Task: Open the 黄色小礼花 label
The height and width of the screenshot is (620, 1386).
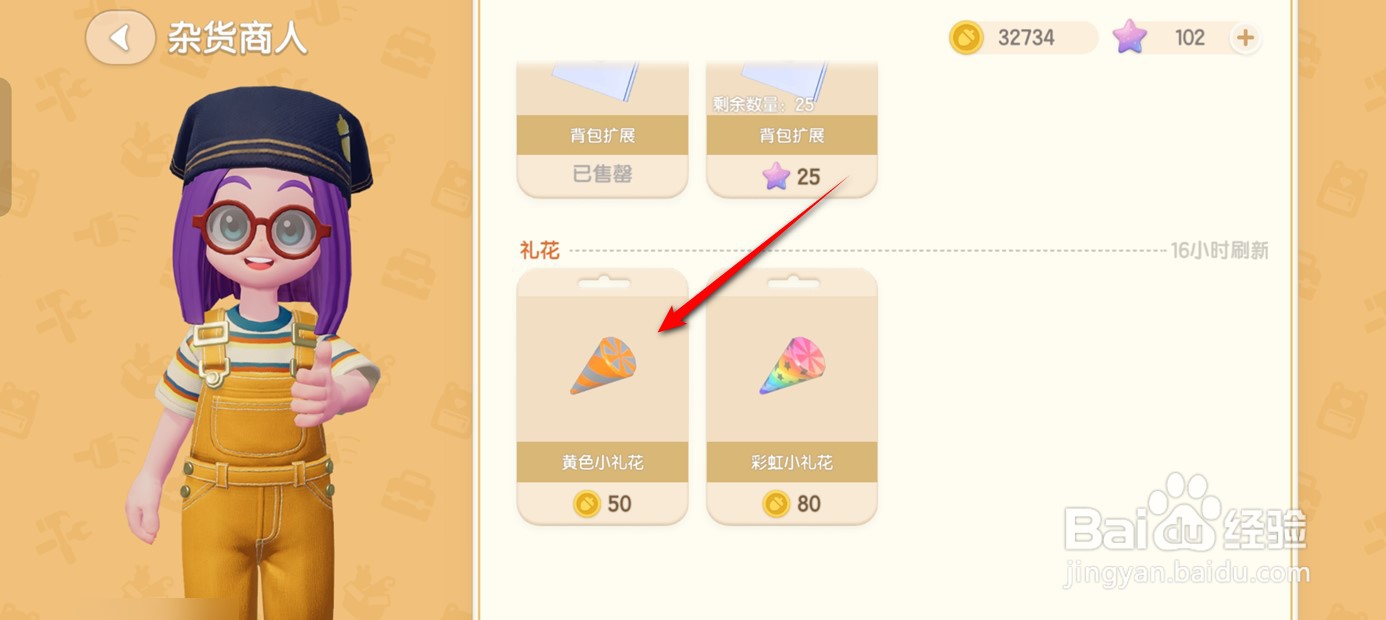Action: pyautogui.click(x=602, y=463)
